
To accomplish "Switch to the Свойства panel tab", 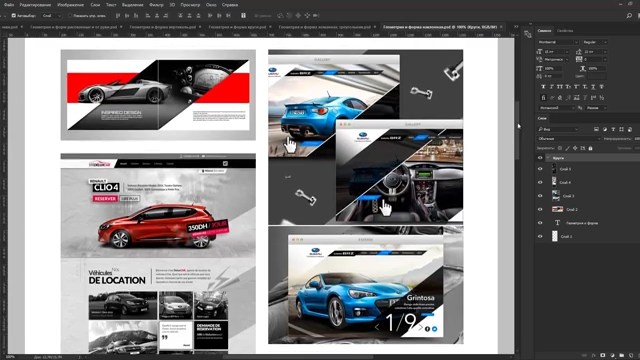I will click(x=565, y=31).
